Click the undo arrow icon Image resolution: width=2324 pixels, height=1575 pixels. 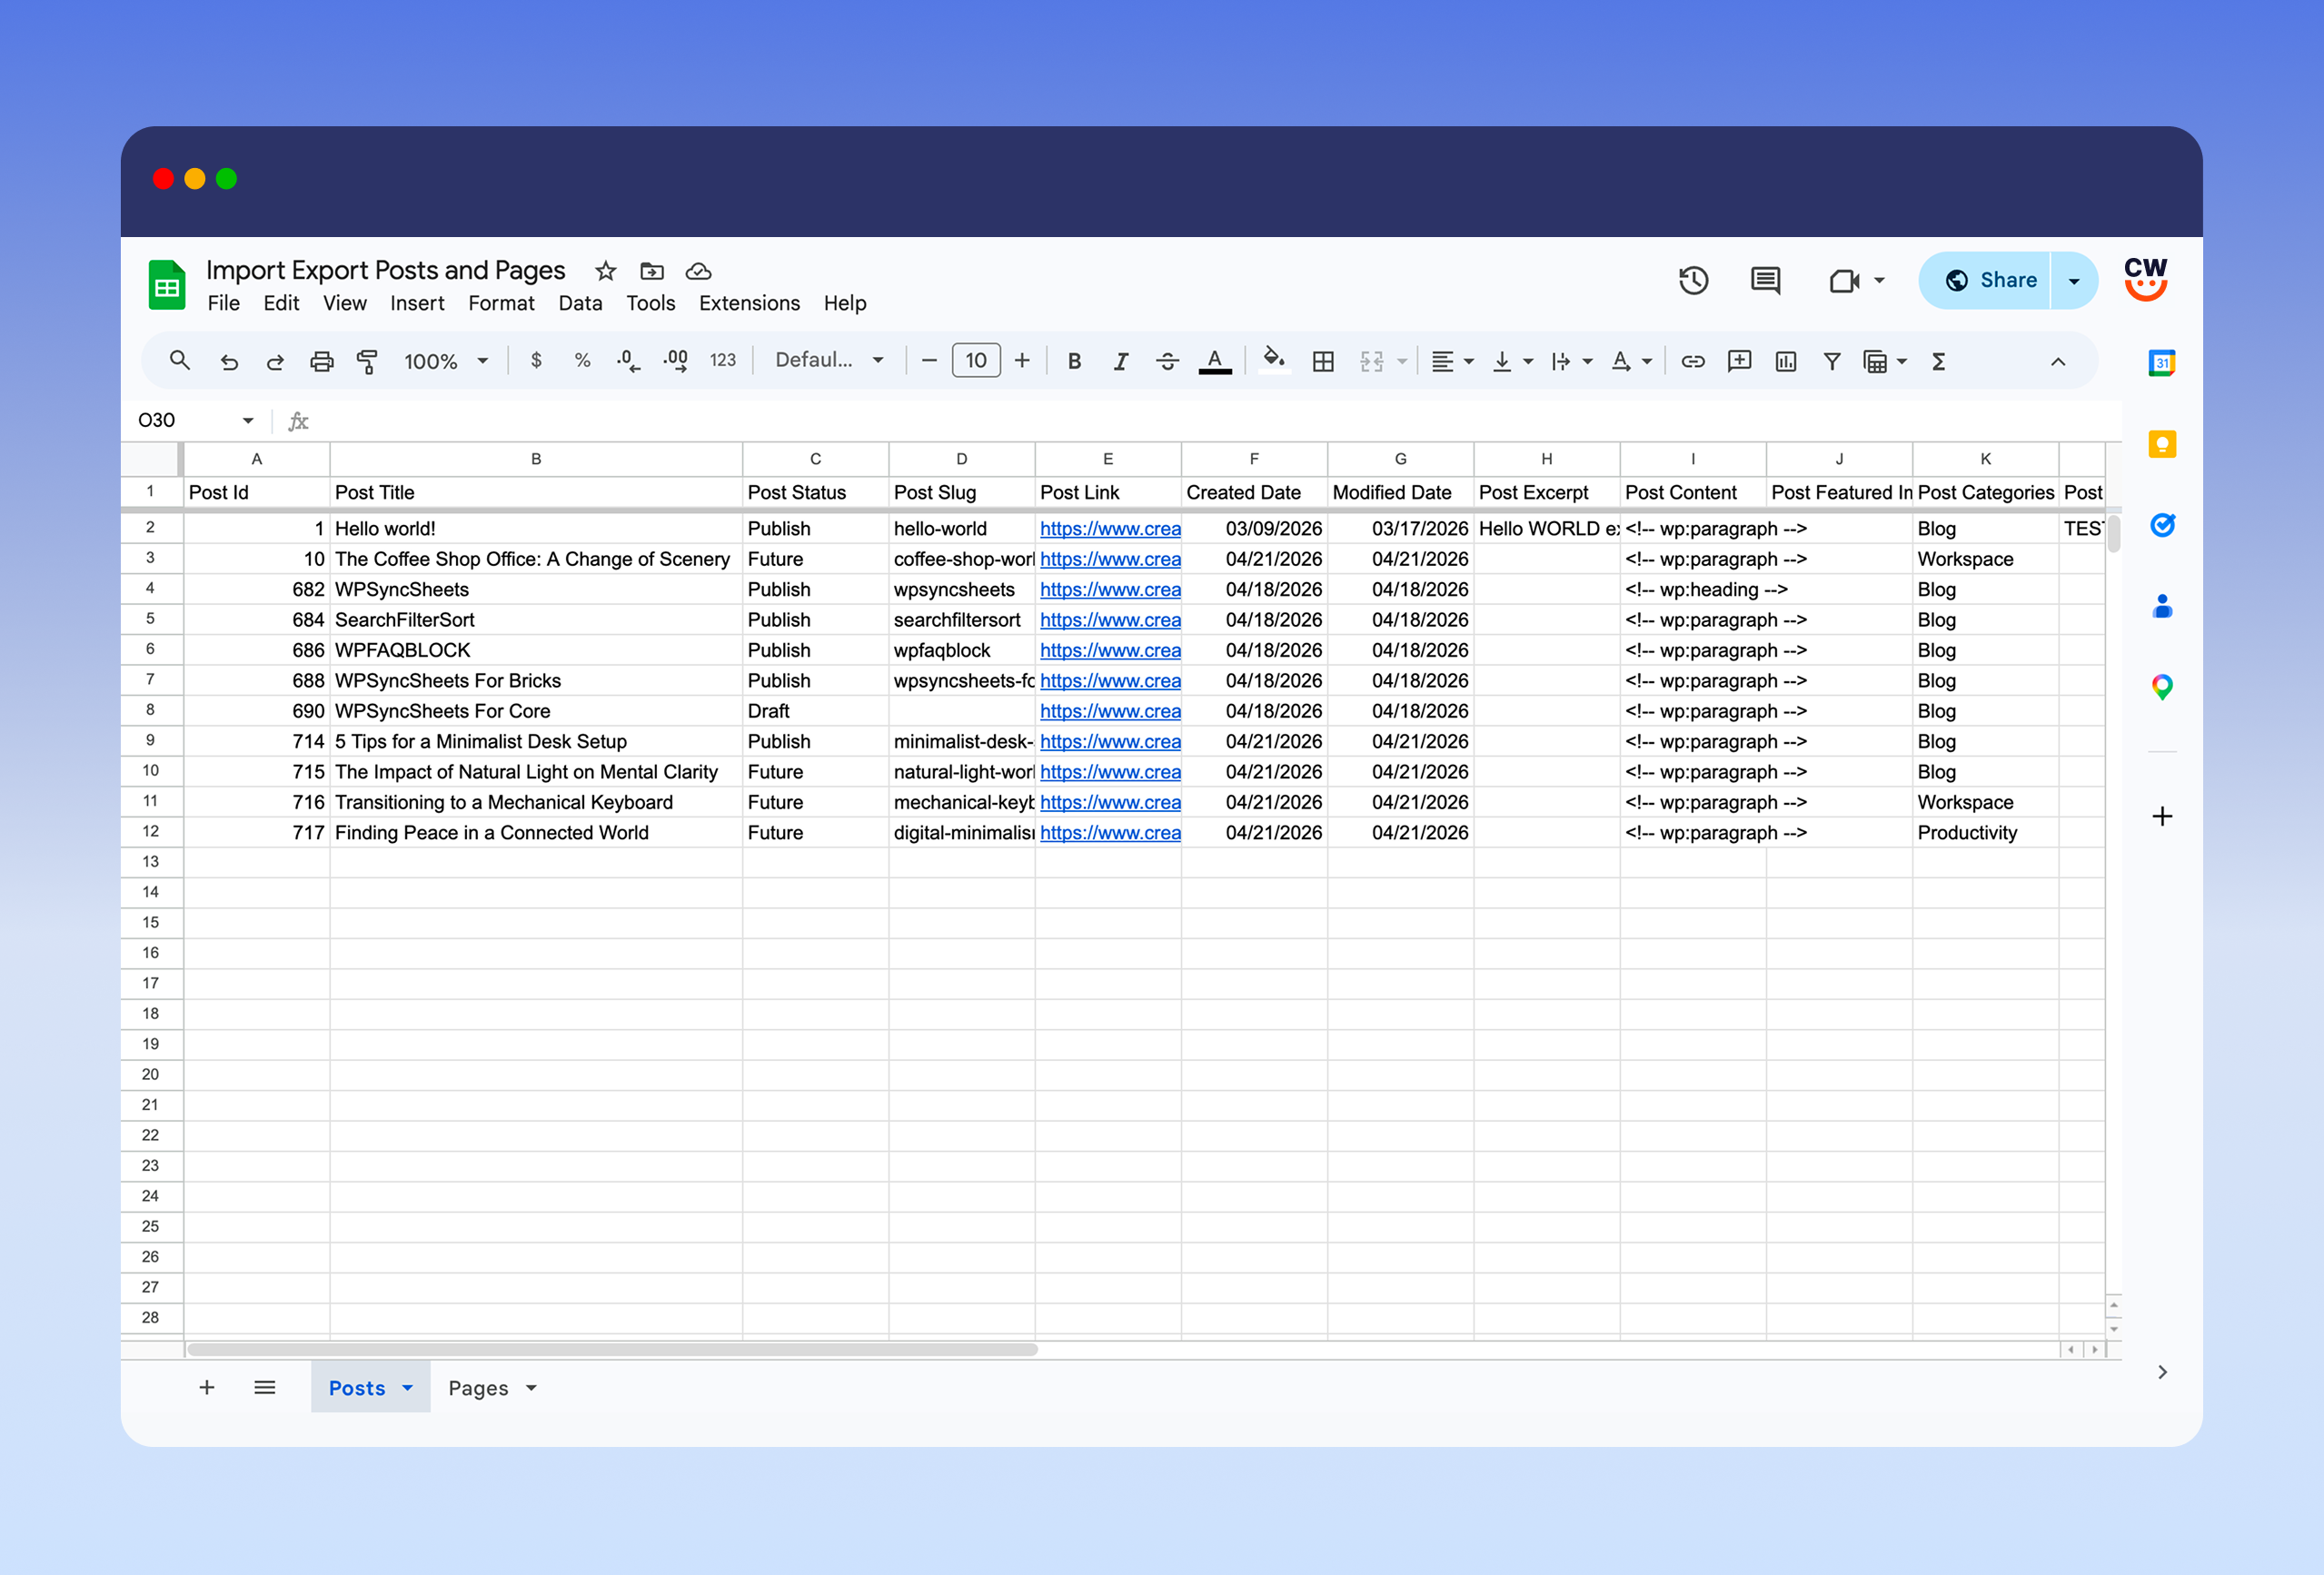tap(229, 361)
